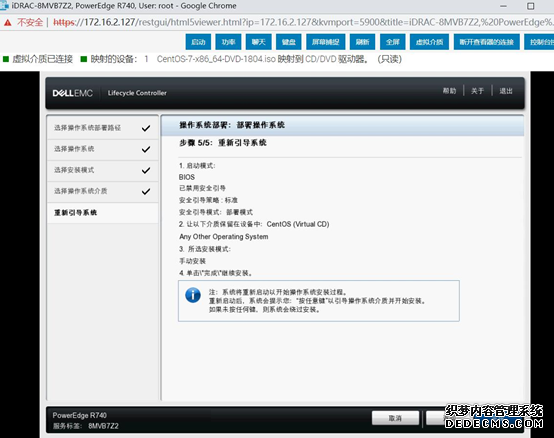The width and height of the screenshot is (554, 438).
Task: Click the 手动安装 install mode value
Action: 193,261
